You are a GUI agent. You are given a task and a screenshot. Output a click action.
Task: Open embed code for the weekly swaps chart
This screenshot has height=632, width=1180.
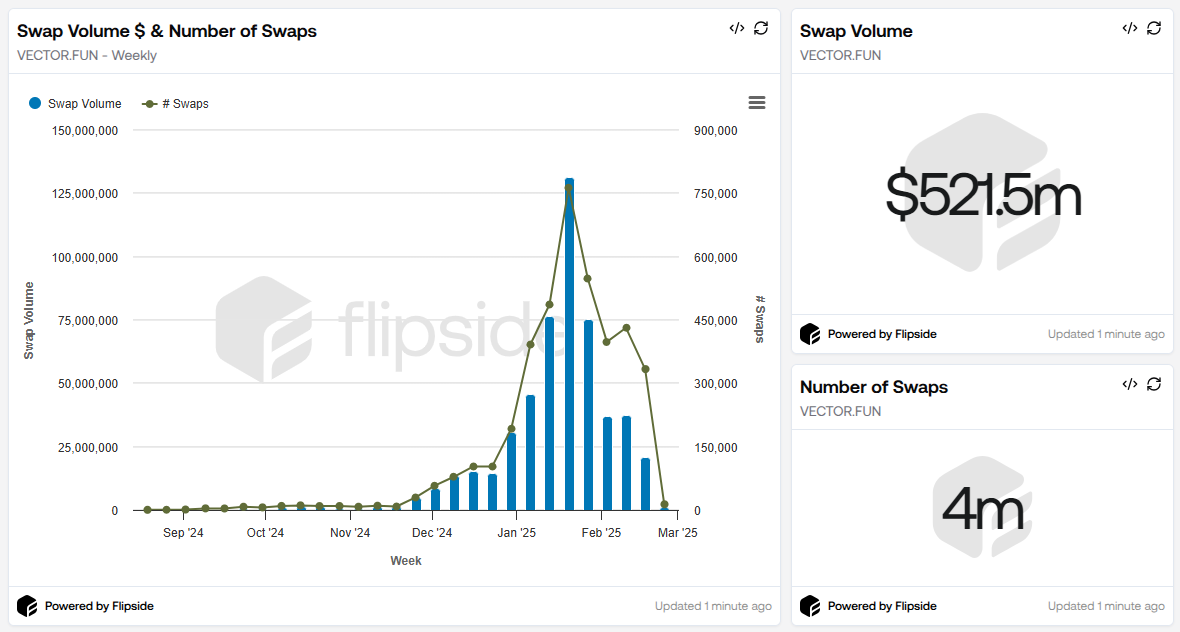click(737, 28)
